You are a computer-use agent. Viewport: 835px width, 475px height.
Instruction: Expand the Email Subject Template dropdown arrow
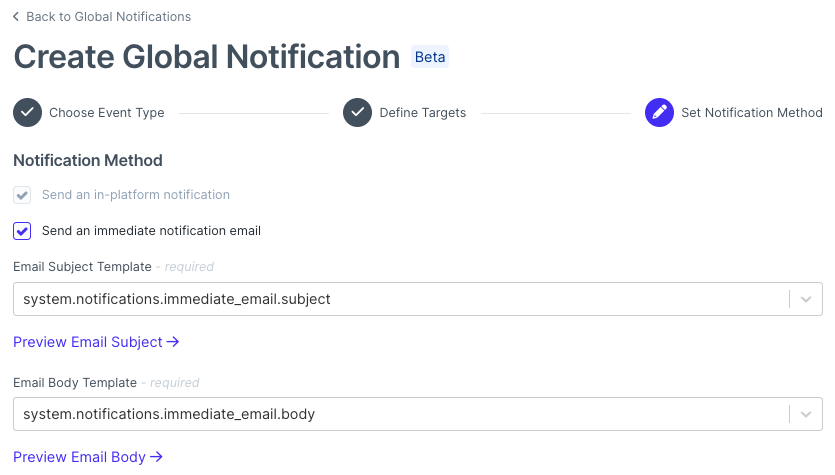pos(806,299)
